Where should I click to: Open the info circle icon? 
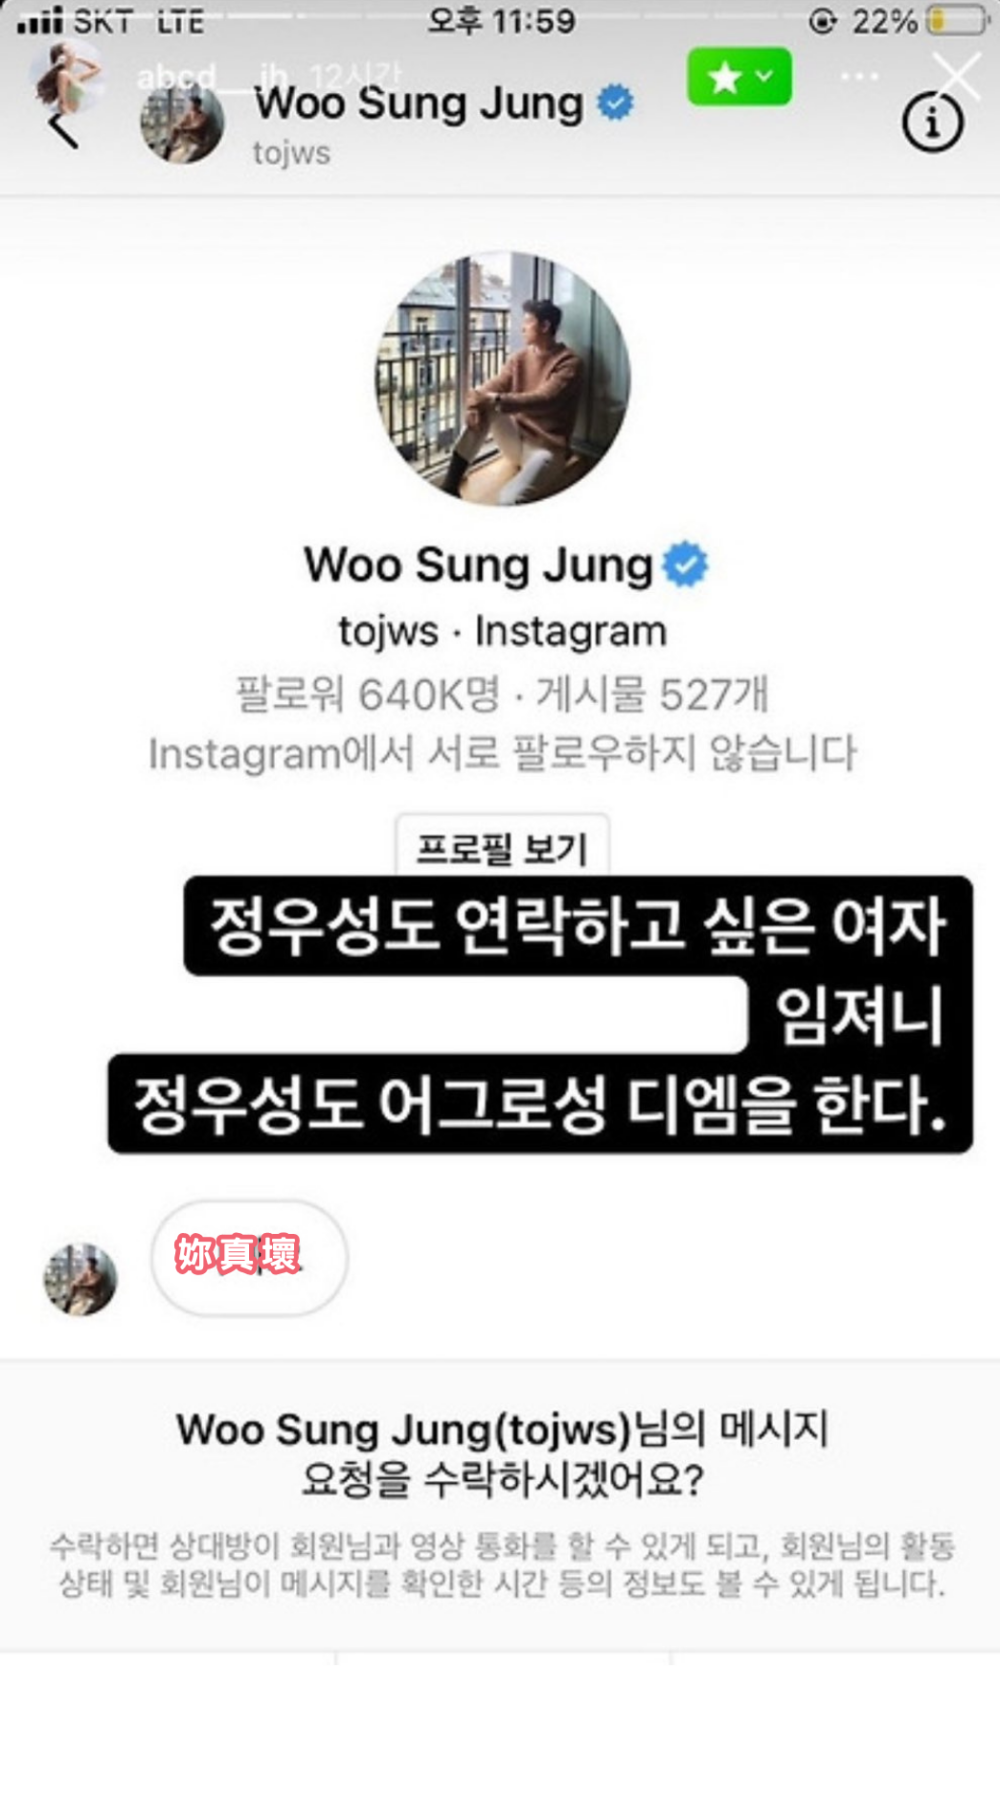point(932,124)
